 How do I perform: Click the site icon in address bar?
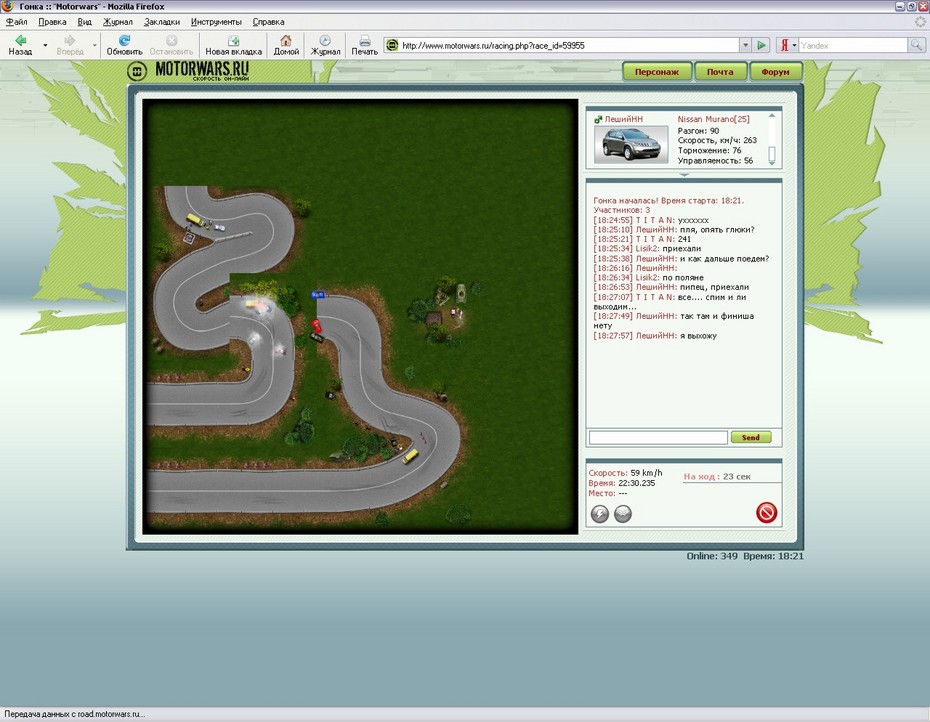392,45
